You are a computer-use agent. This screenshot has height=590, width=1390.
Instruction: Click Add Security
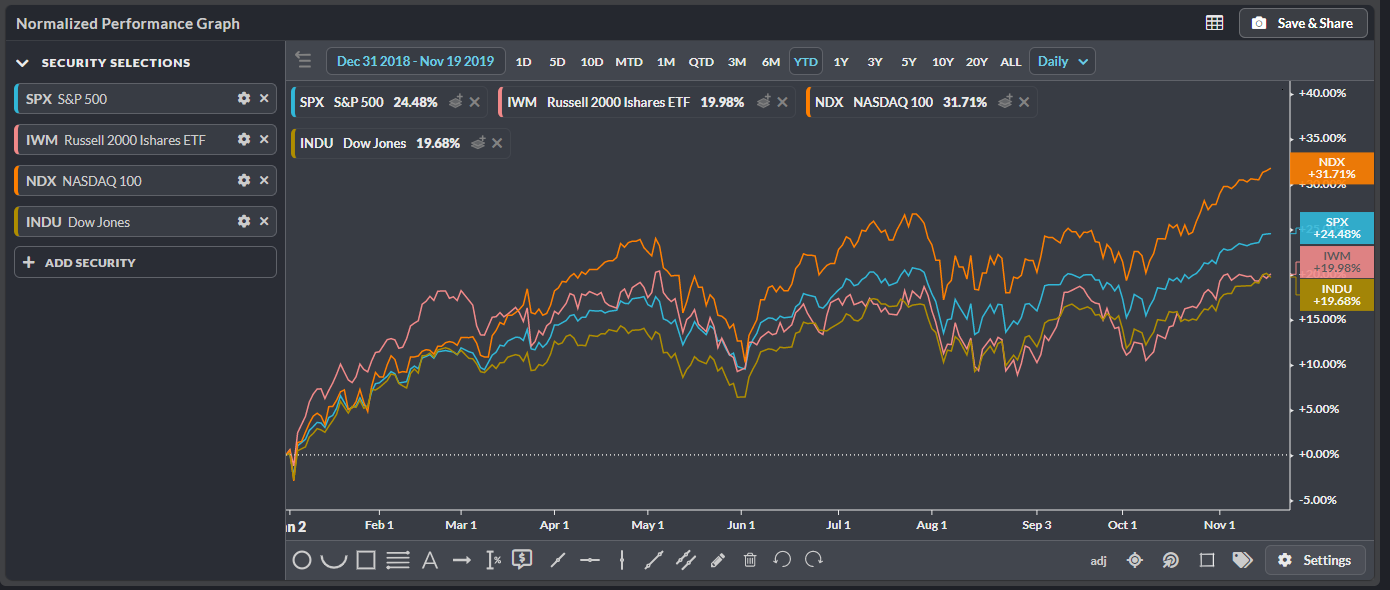pos(145,262)
